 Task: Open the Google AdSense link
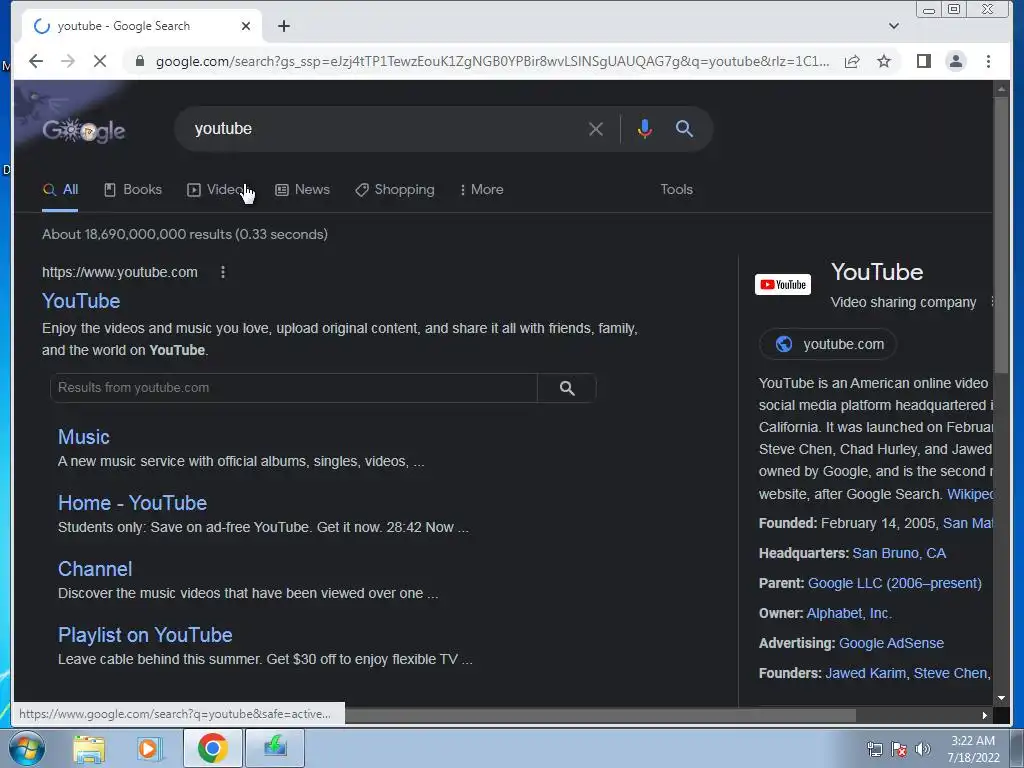pos(891,643)
